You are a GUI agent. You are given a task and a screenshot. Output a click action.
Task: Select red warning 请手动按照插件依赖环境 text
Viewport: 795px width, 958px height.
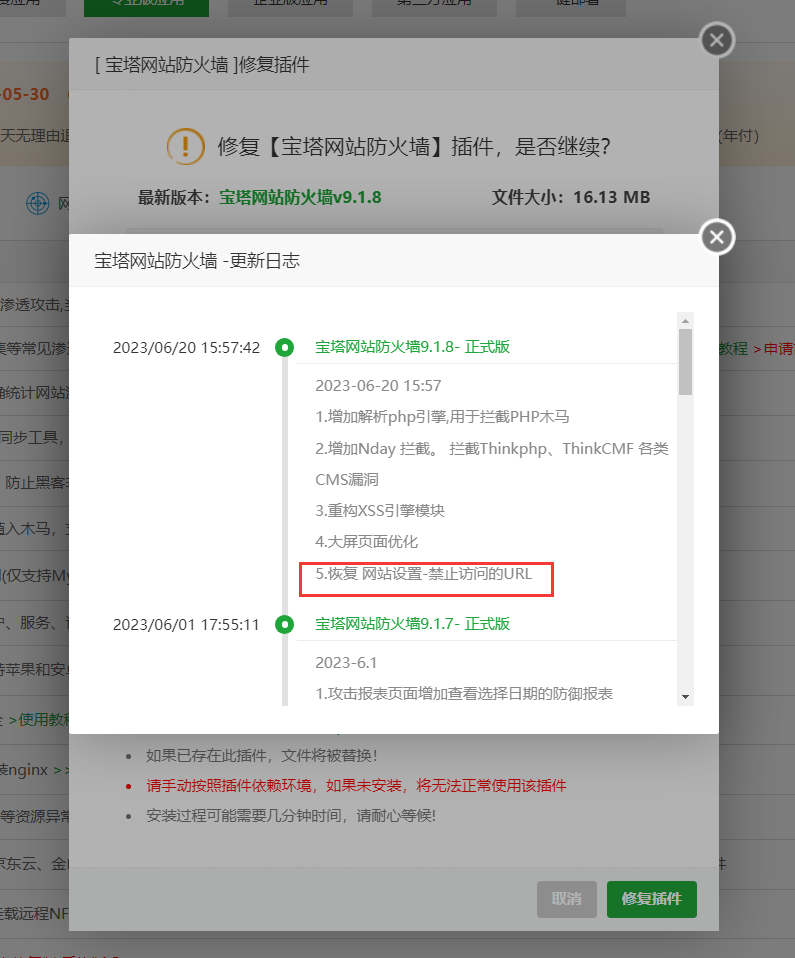(356, 786)
